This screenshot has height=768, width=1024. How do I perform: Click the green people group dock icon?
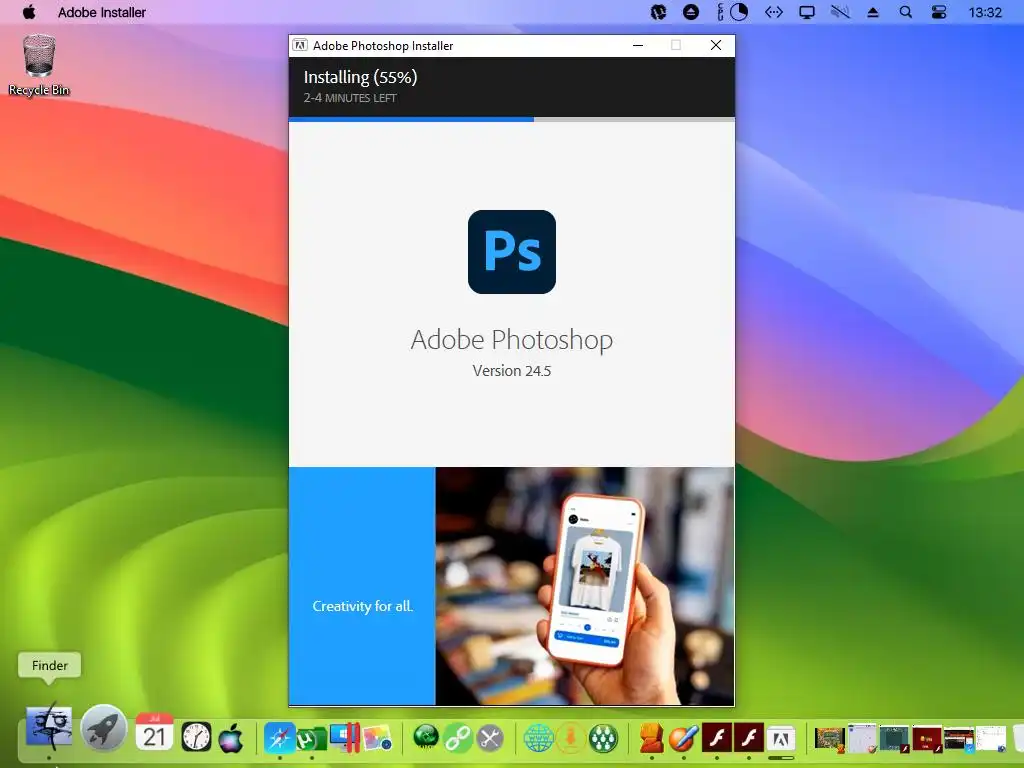603,739
